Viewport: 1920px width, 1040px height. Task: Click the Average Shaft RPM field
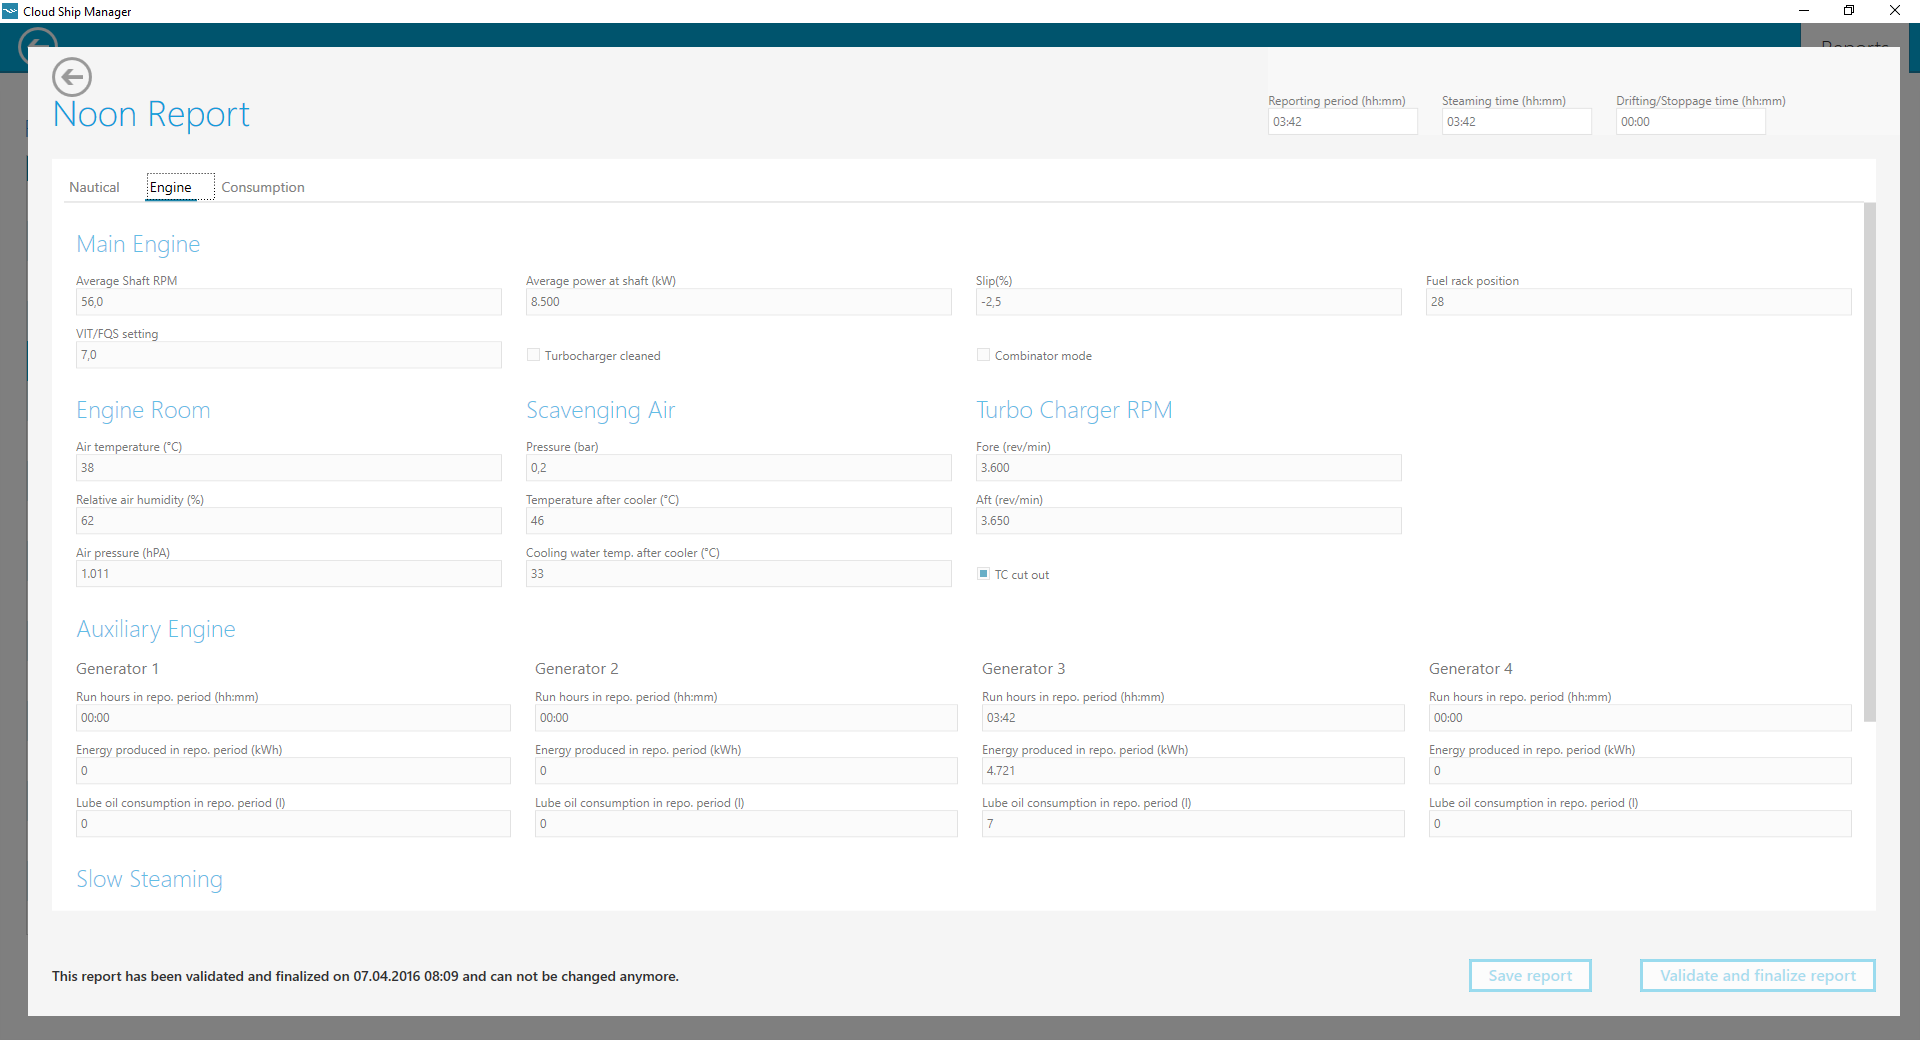coord(288,302)
